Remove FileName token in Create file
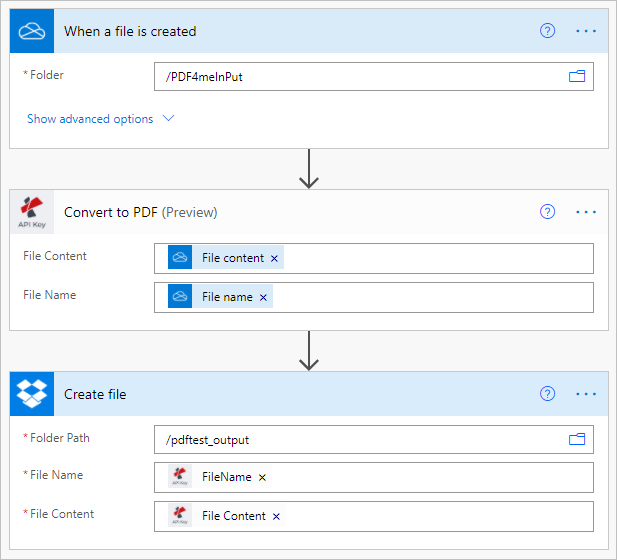The height and width of the screenshot is (560, 617). click(262, 478)
